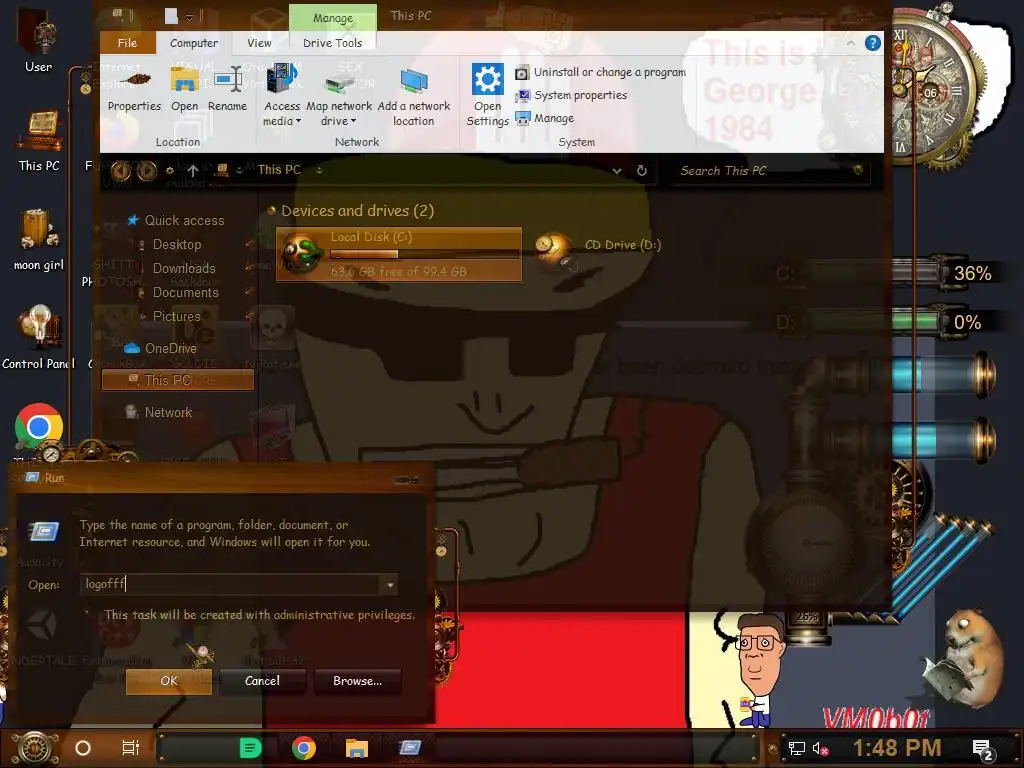The height and width of the screenshot is (768, 1024).
Task: Click the Run taskbar icon
Action: coord(410,748)
